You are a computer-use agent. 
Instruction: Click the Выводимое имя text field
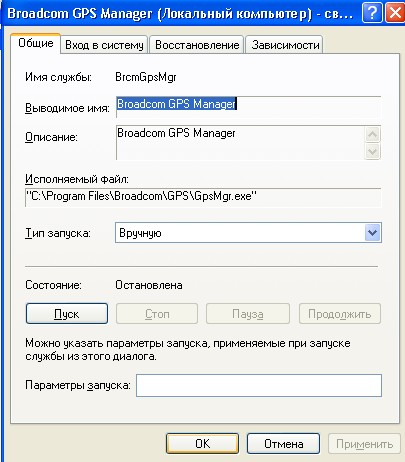pos(248,107)
